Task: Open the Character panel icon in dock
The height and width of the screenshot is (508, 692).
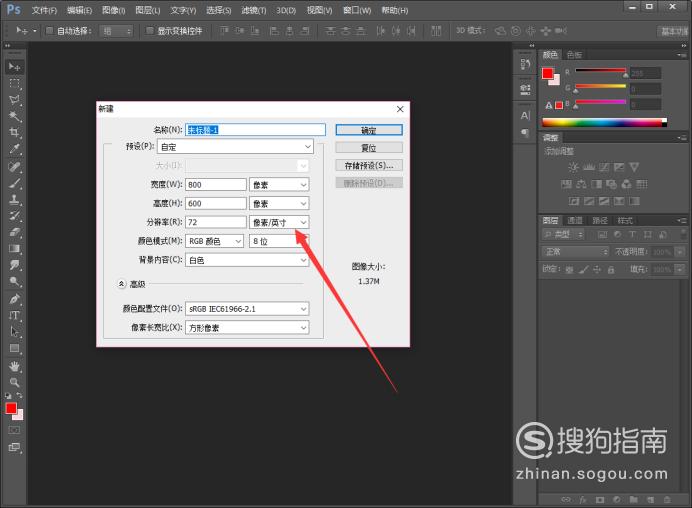Action: pyautogui.click(x=525, y=116)
